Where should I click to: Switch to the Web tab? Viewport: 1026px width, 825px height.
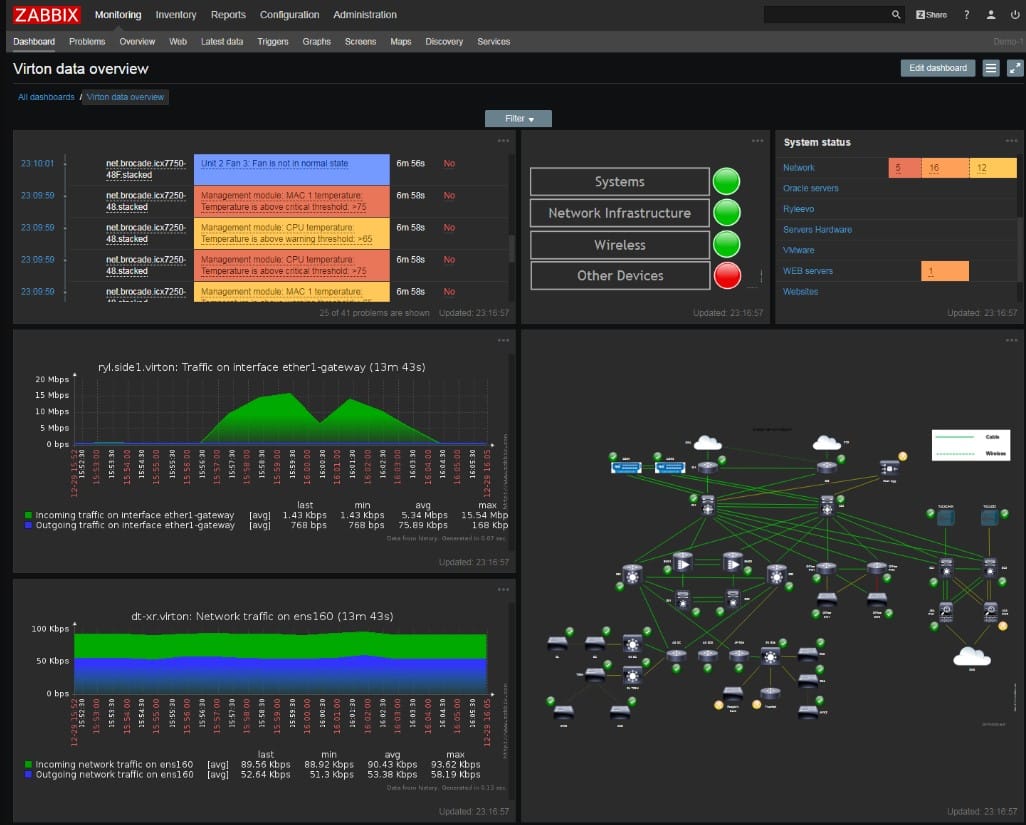(x=178, y=41)
